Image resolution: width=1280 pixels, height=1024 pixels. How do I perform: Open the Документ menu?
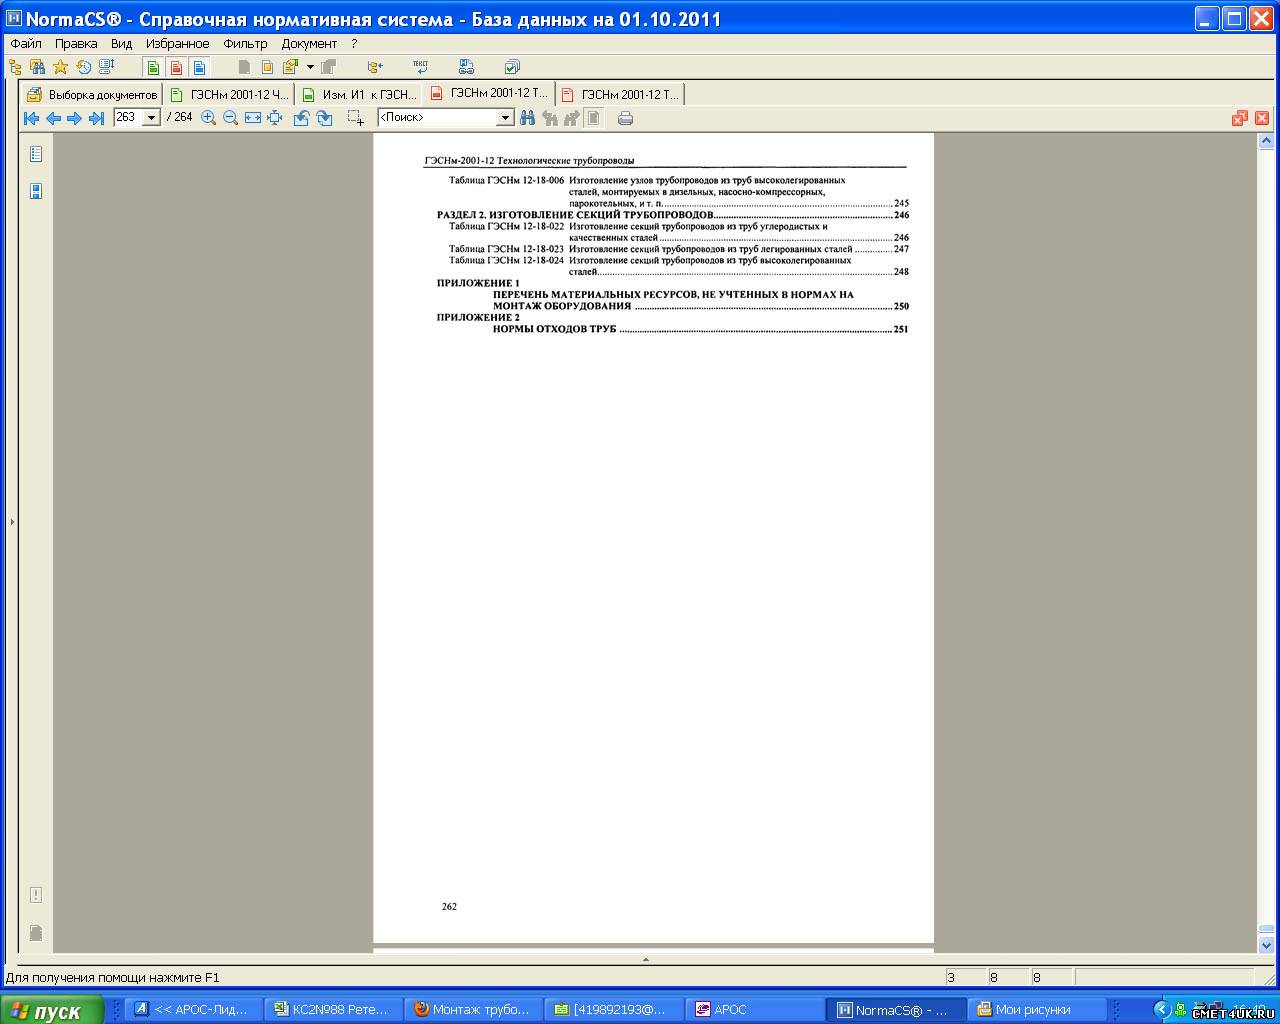coord(309,44)
